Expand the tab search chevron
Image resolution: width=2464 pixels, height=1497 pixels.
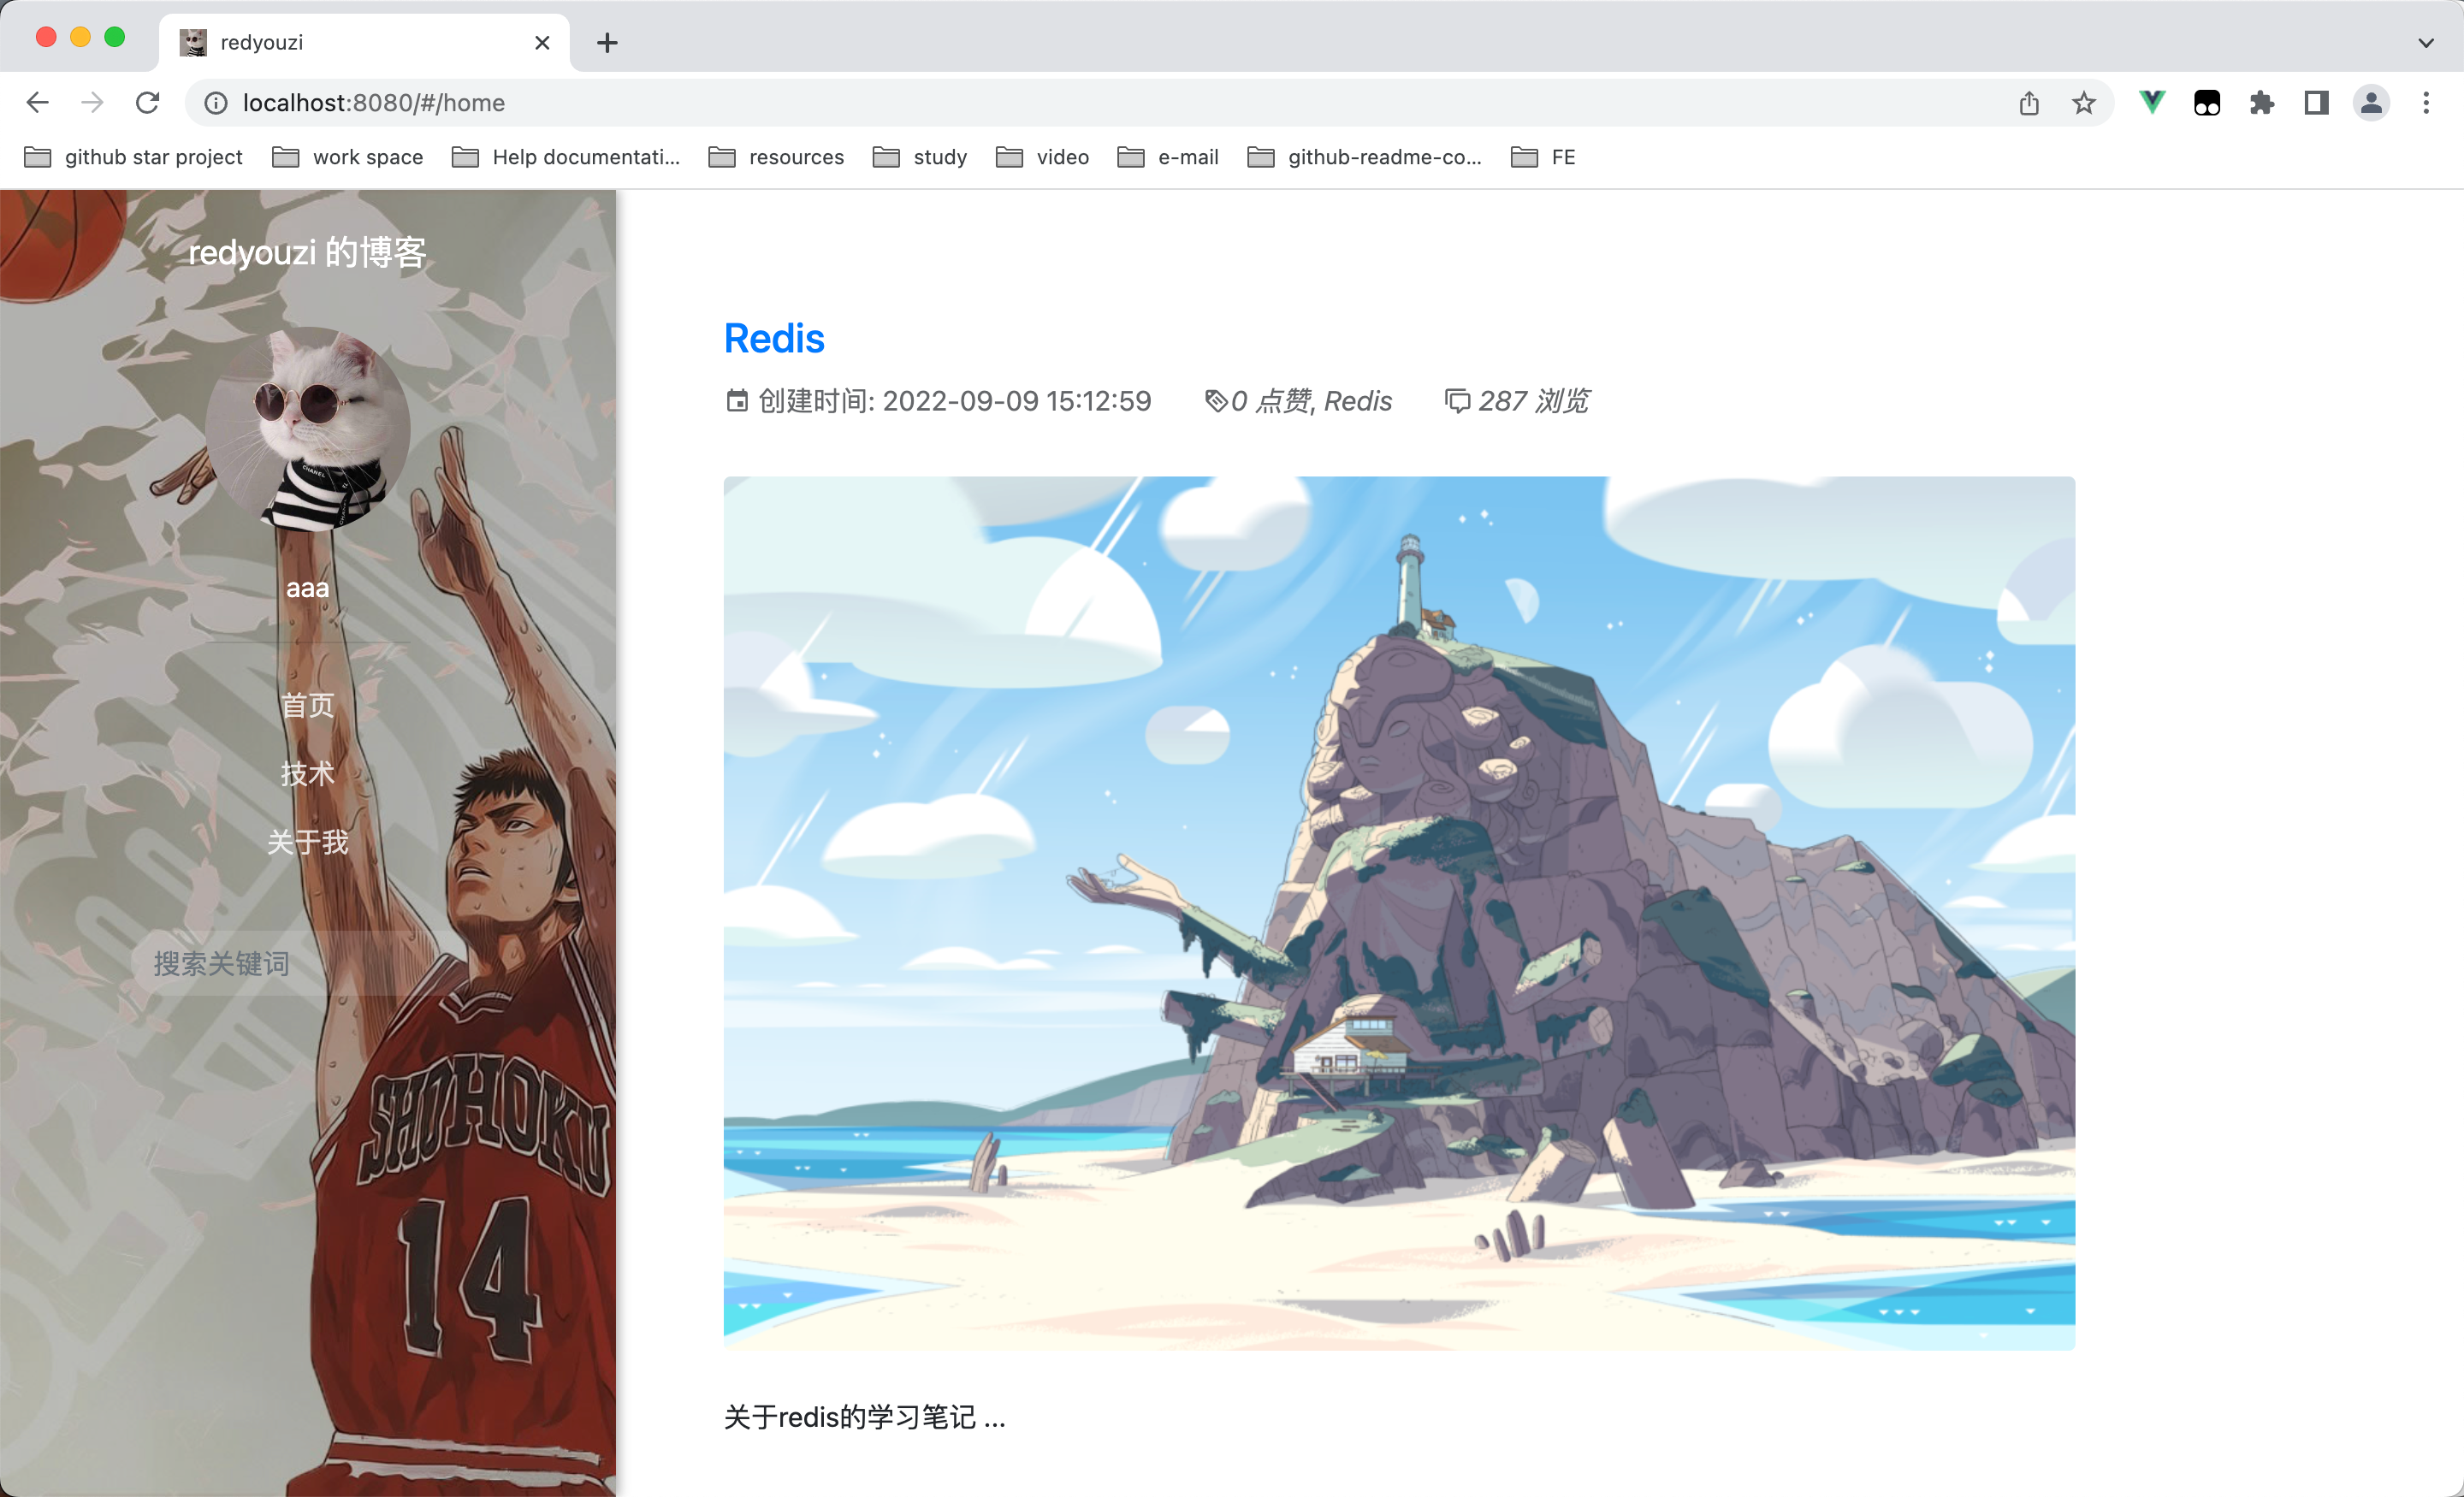click(2425, 43)
